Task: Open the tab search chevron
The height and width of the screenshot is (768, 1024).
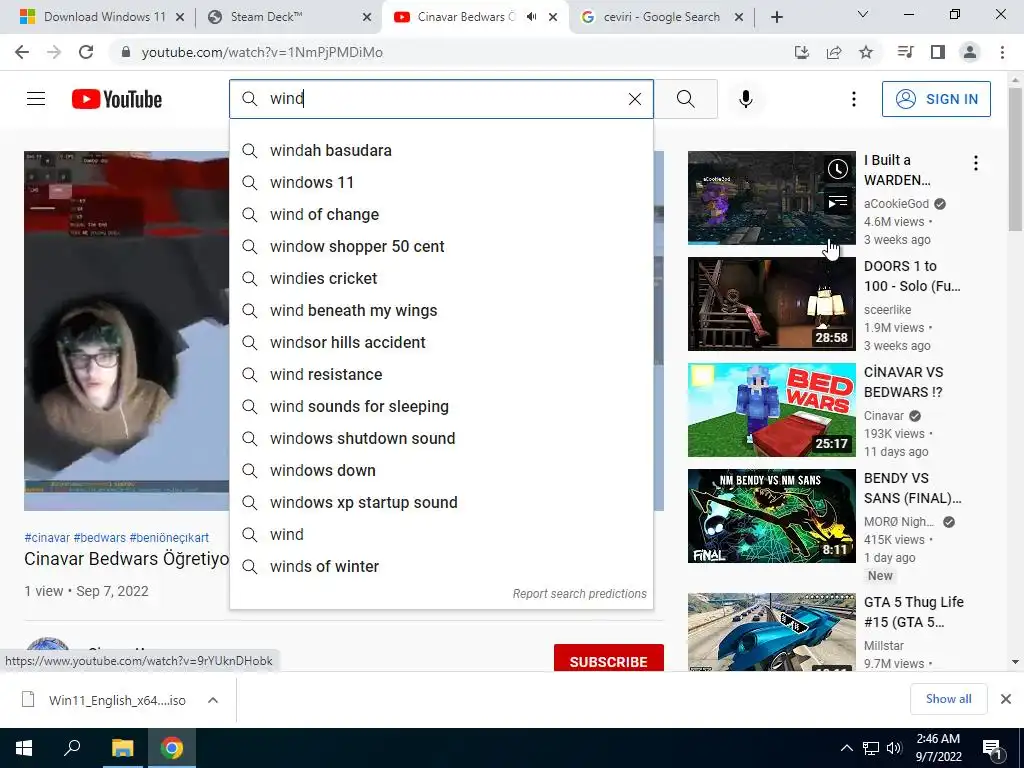Action: [863, 14]
